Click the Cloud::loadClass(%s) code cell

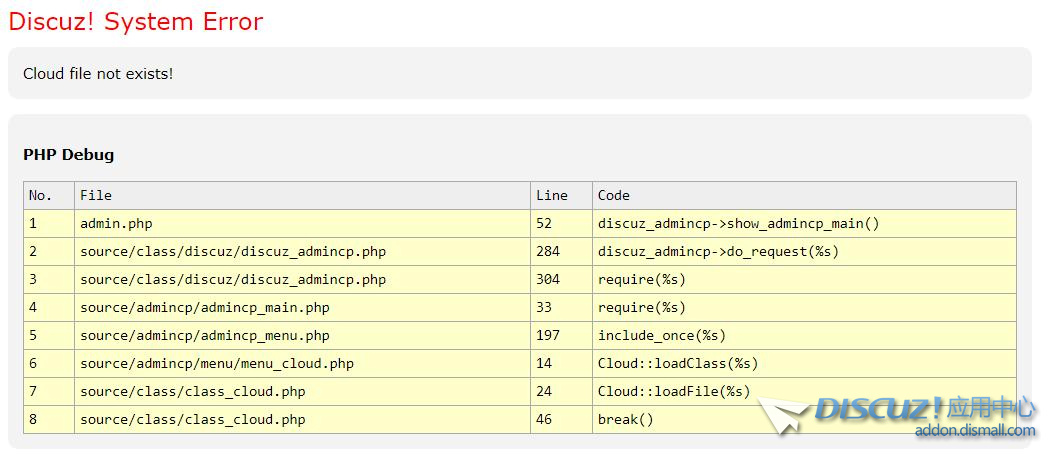678,363
